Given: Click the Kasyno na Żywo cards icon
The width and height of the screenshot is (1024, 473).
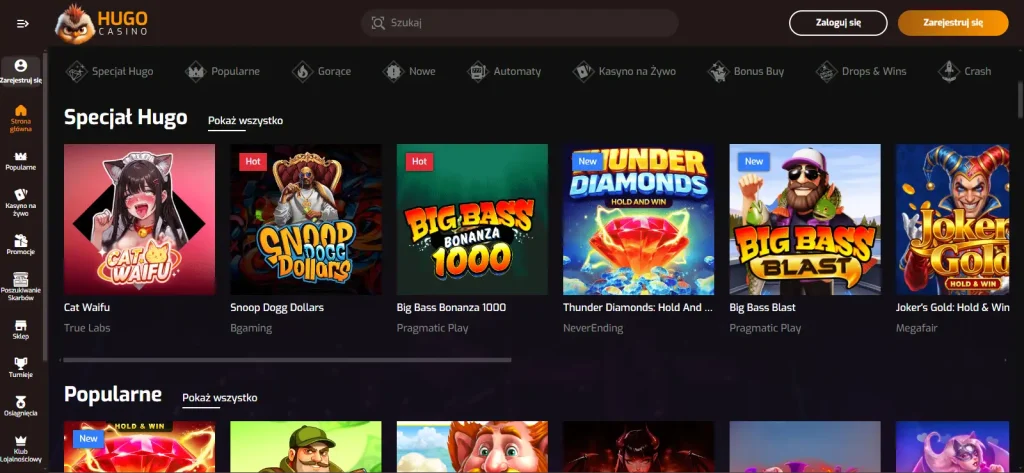Looking at the screenshot, I should [583, 71].
